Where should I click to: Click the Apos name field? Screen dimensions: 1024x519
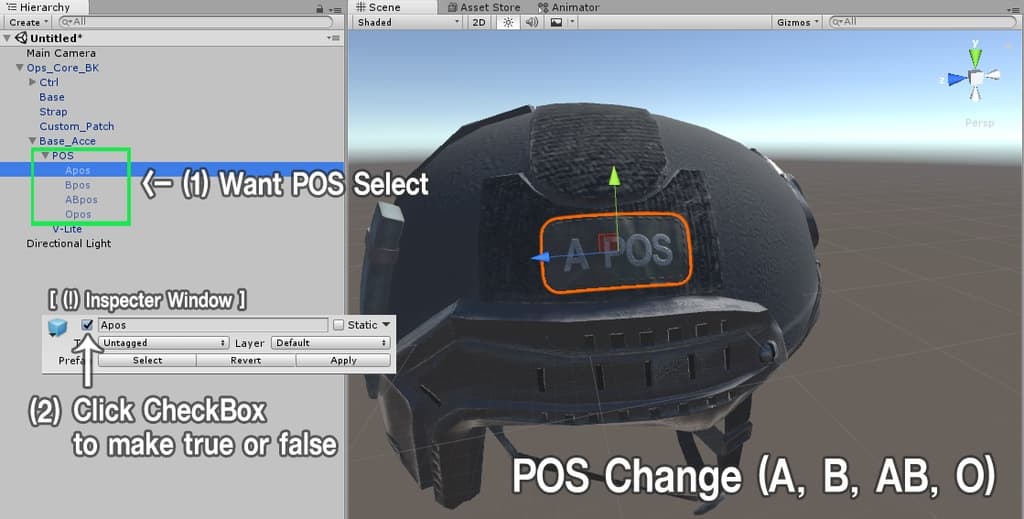tap(213, 324)
